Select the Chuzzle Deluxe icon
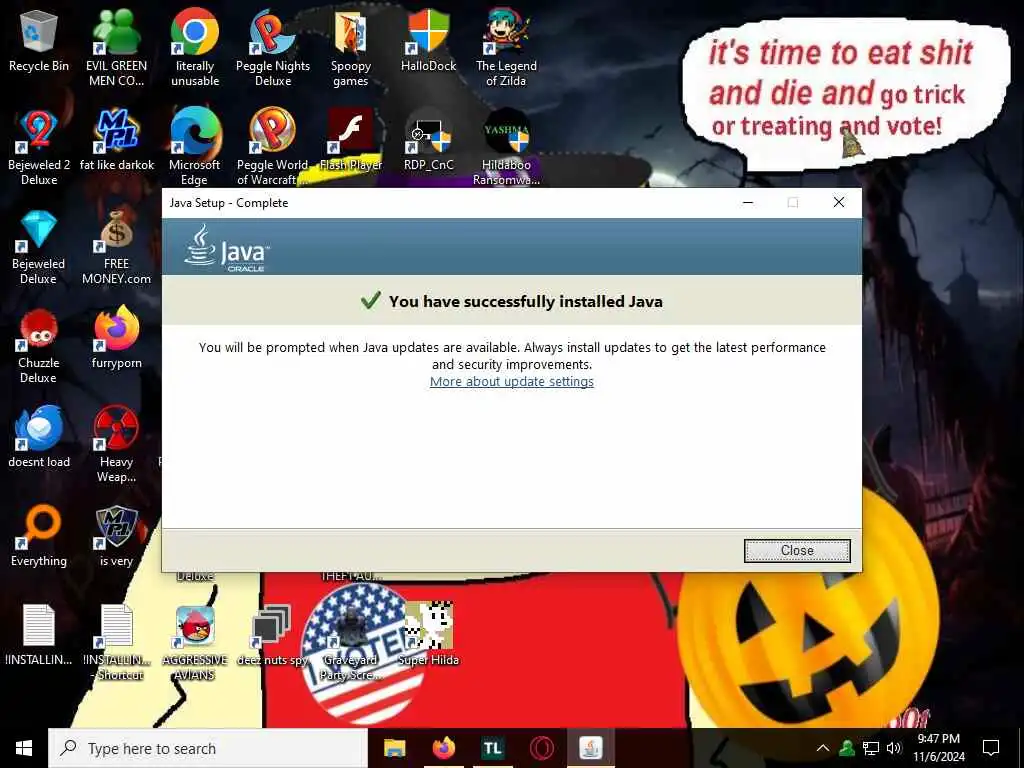 [x=39, y=345]
